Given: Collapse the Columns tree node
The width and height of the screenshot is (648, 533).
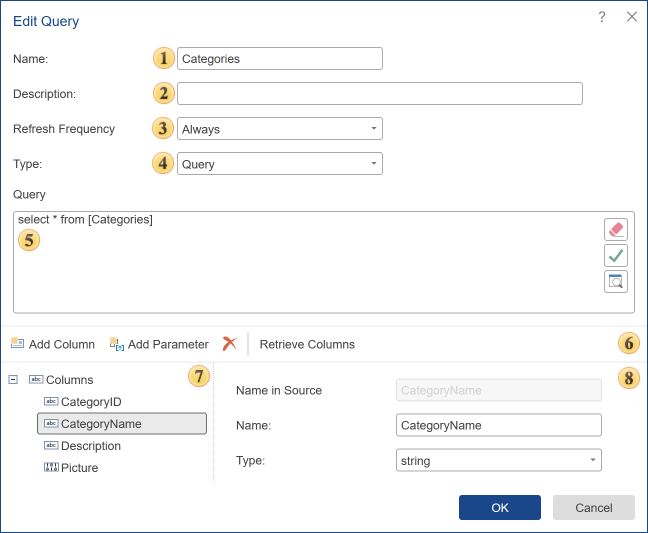Looking at the screenshot, I should [x=13, y=380].
